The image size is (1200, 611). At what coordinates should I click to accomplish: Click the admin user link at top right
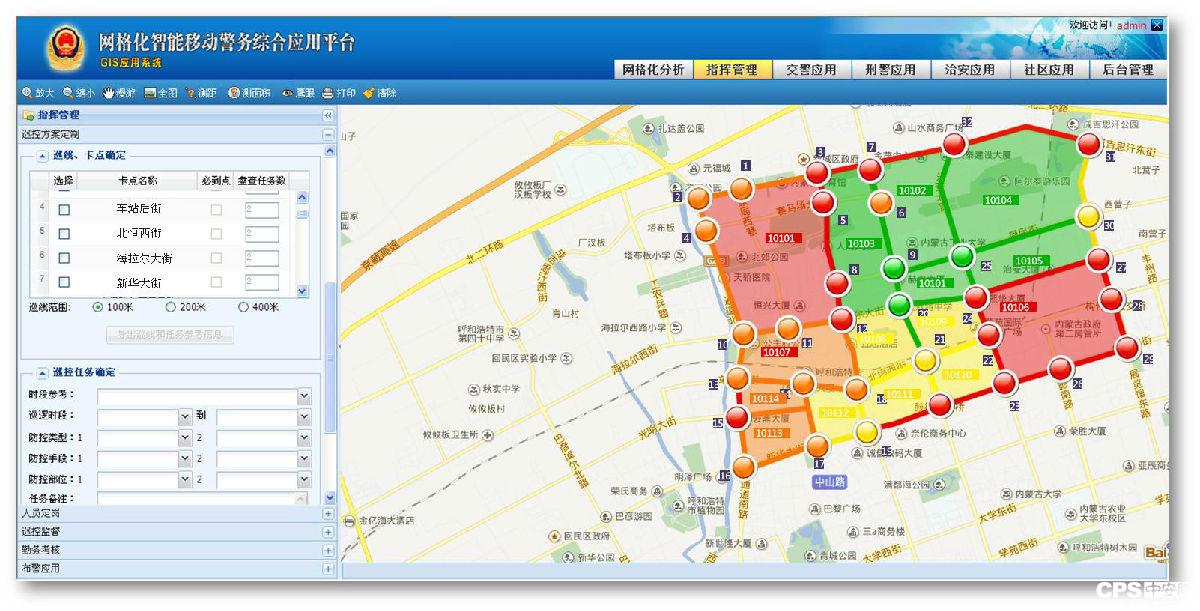click(1130, 22)
